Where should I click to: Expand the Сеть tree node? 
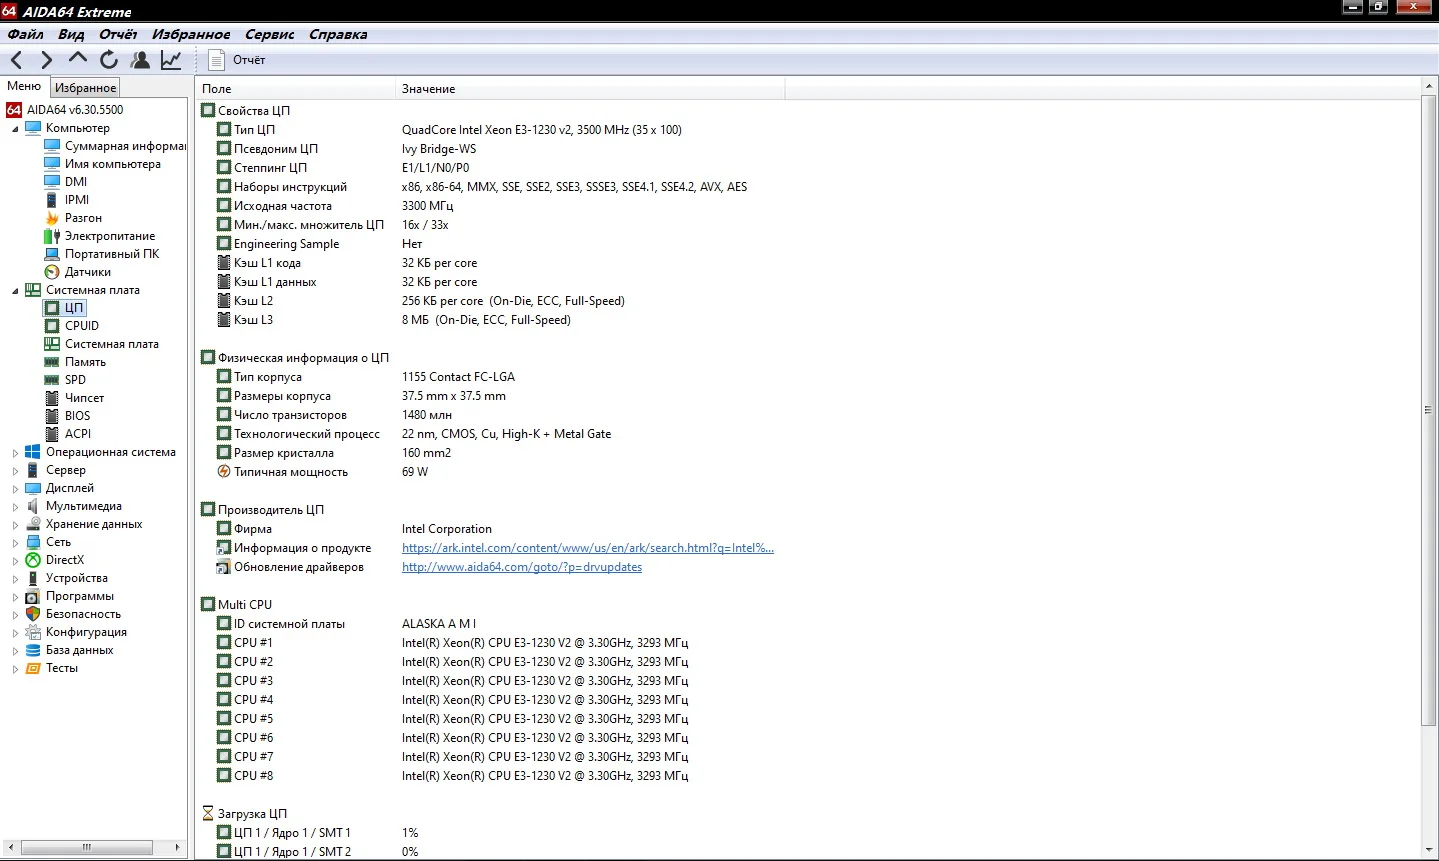(15, 542)
